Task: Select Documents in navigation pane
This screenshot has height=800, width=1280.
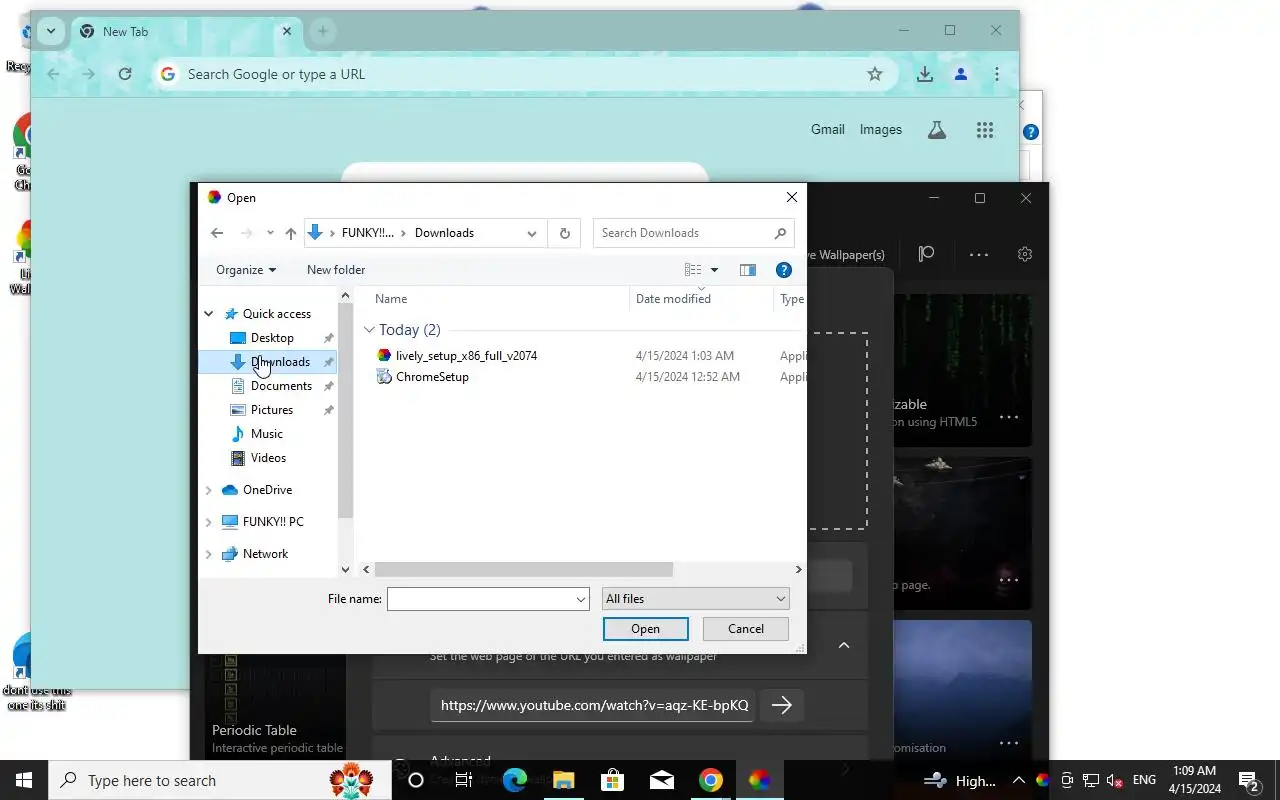Action: pyautogui.click(x=281, y=386)
